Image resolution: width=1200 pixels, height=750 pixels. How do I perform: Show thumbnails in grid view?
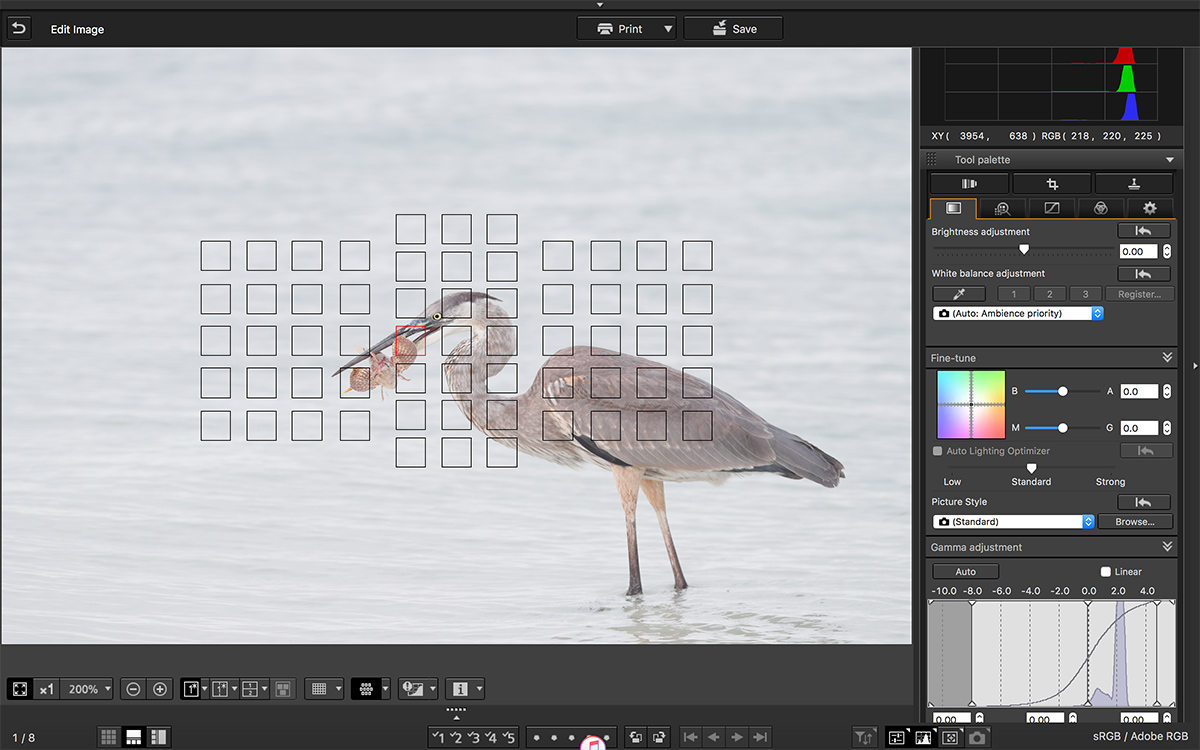(109, 737)
